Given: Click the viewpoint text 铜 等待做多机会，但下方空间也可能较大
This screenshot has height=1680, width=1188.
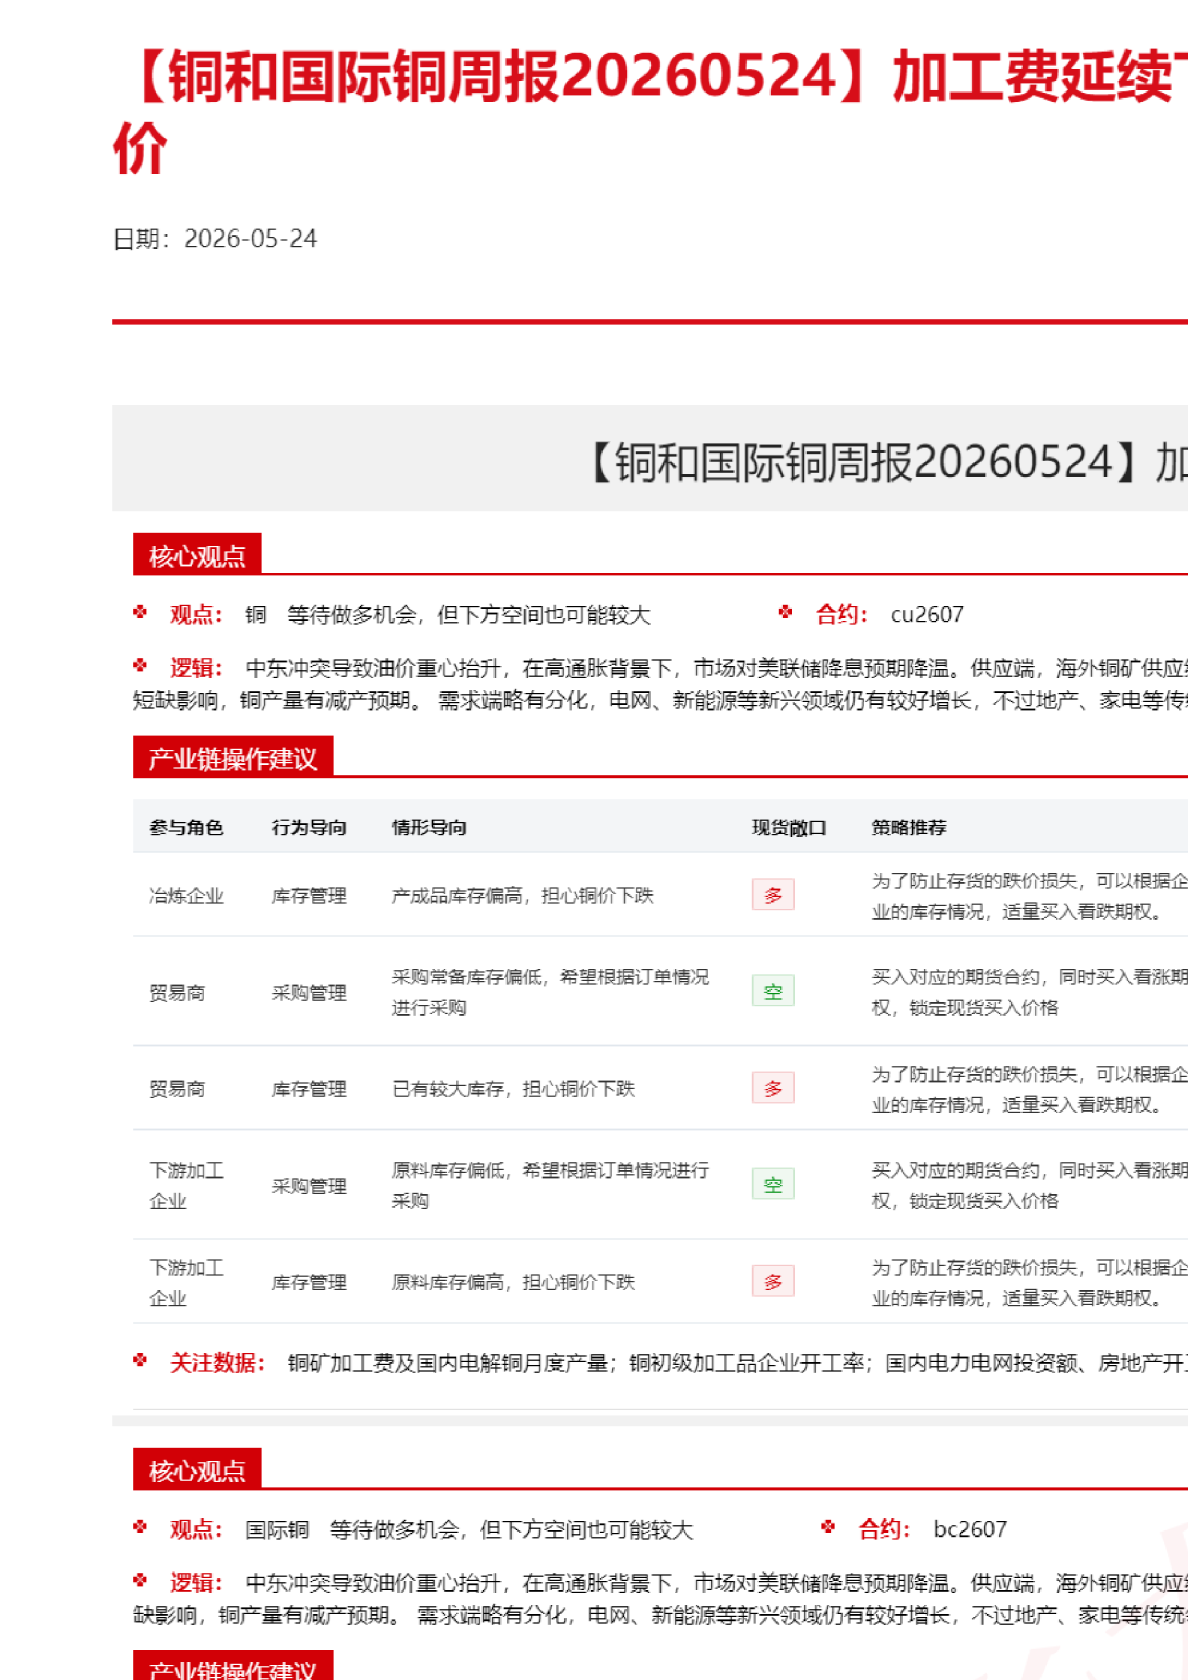Looking at the screenshot, I should [448, 614].
